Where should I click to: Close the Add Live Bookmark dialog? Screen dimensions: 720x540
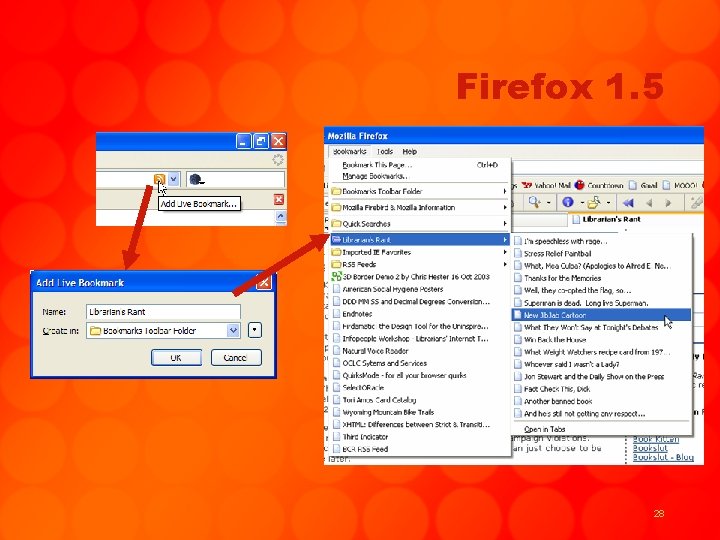264,282
